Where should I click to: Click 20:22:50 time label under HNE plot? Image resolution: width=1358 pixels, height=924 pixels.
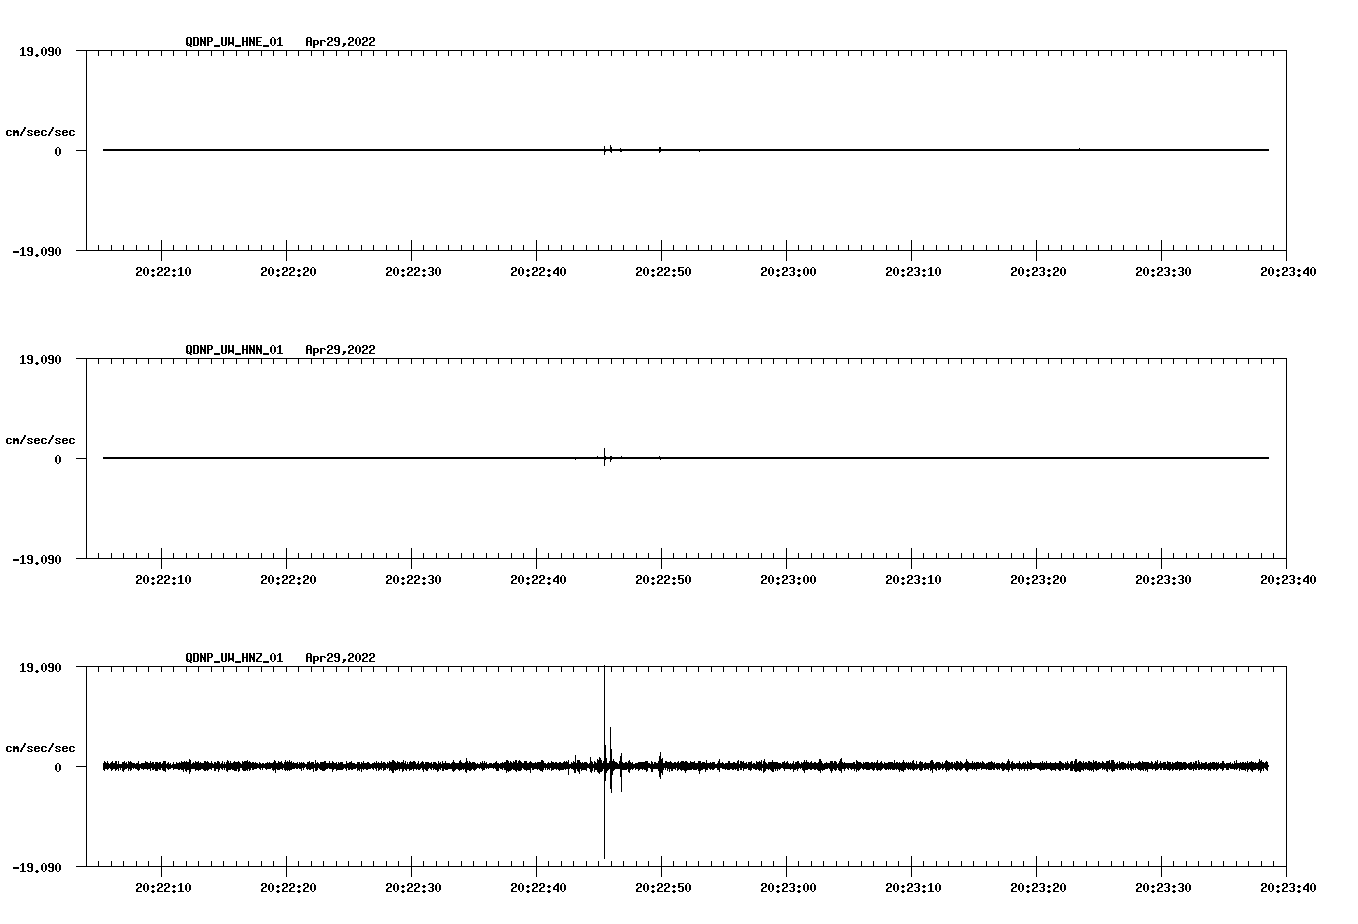click(x=663, y=271)
